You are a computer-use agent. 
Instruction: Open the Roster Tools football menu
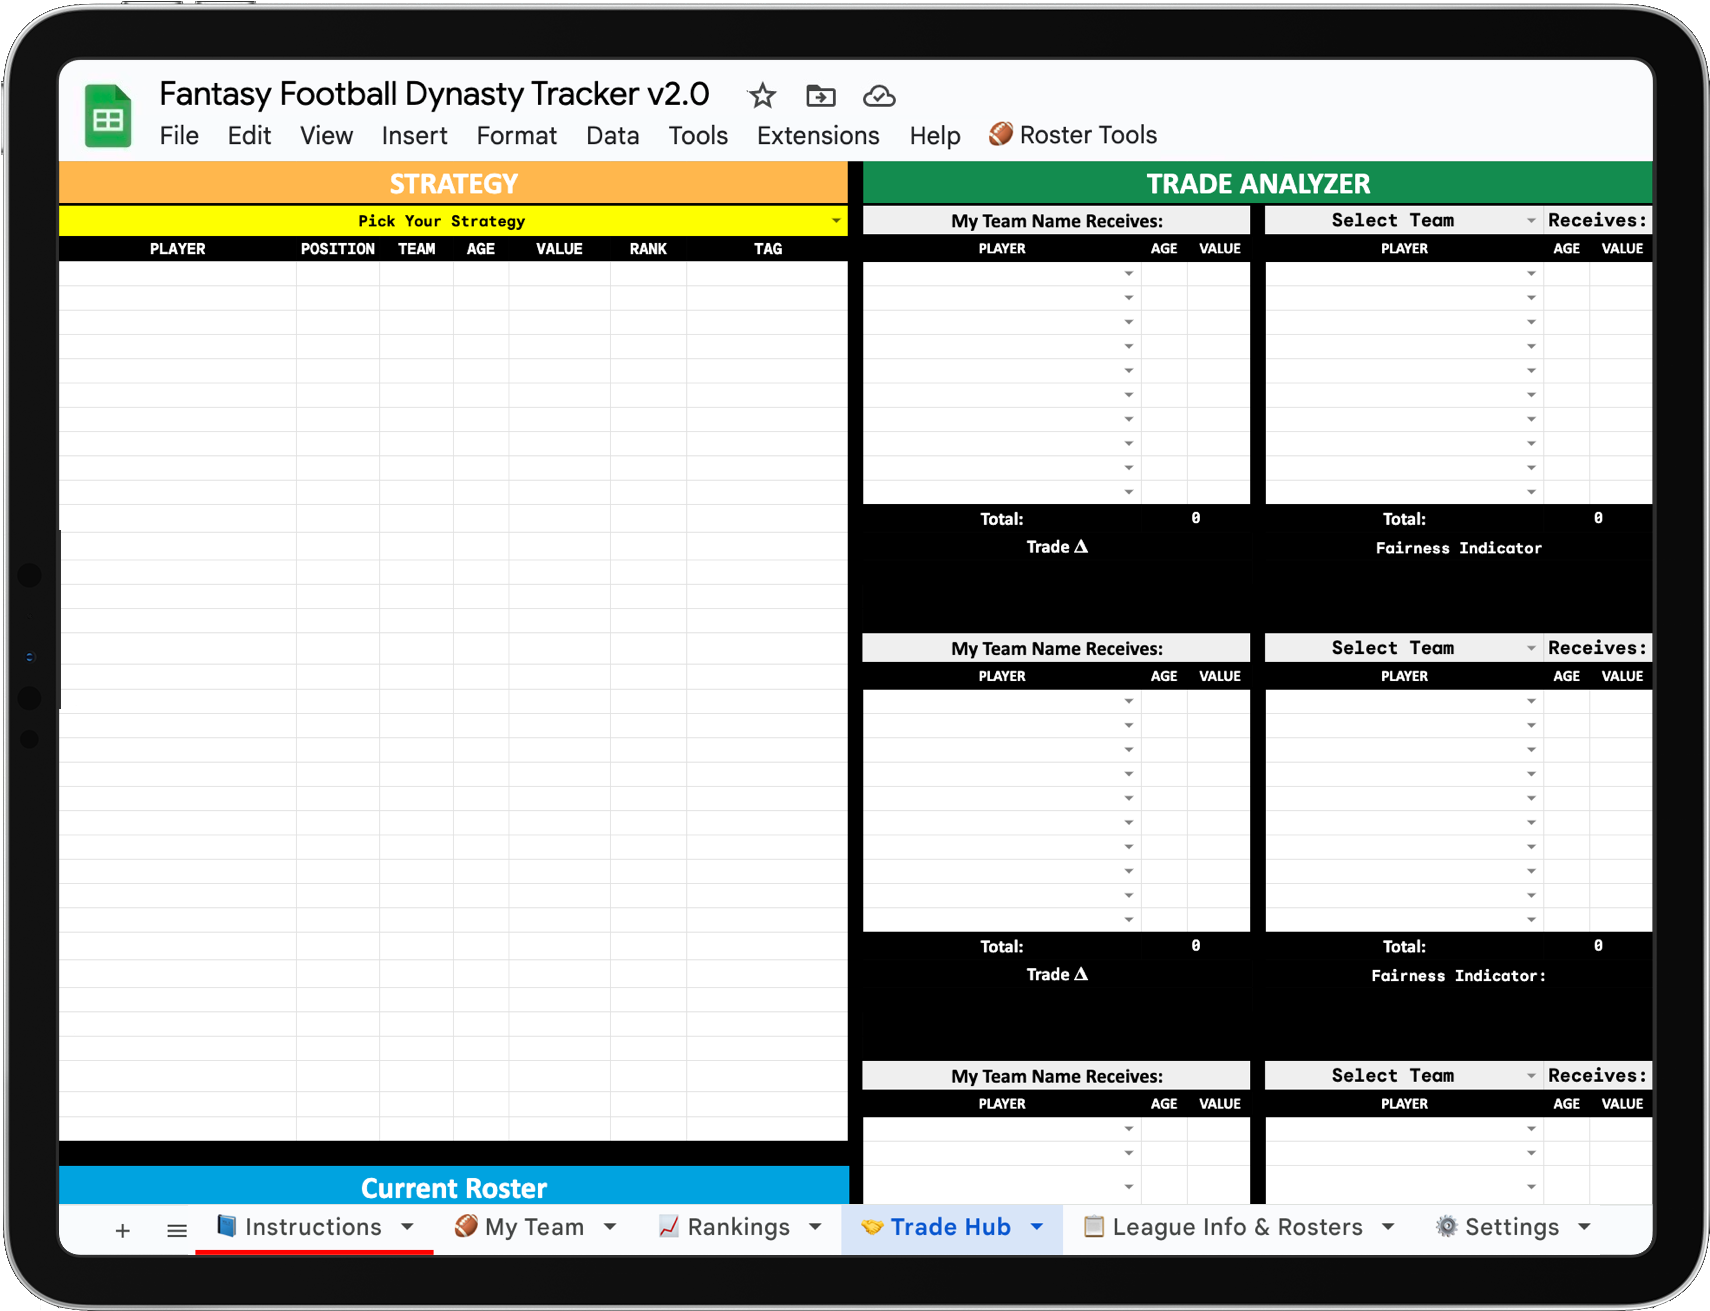click(x=1073, y=135)
